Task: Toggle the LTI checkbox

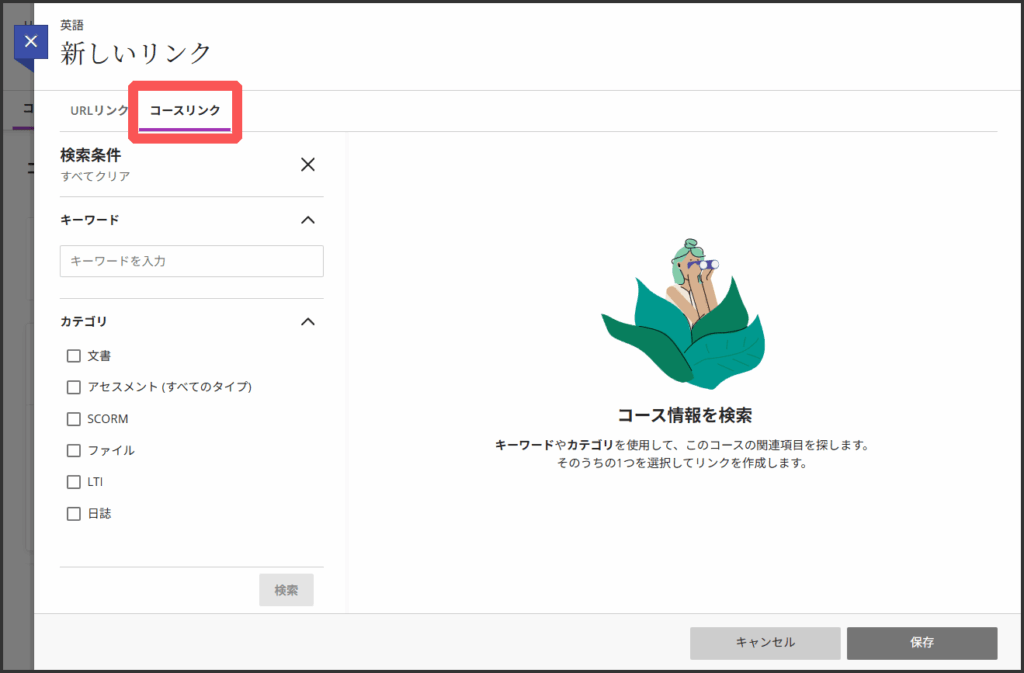Action: (x=73, y=482)
